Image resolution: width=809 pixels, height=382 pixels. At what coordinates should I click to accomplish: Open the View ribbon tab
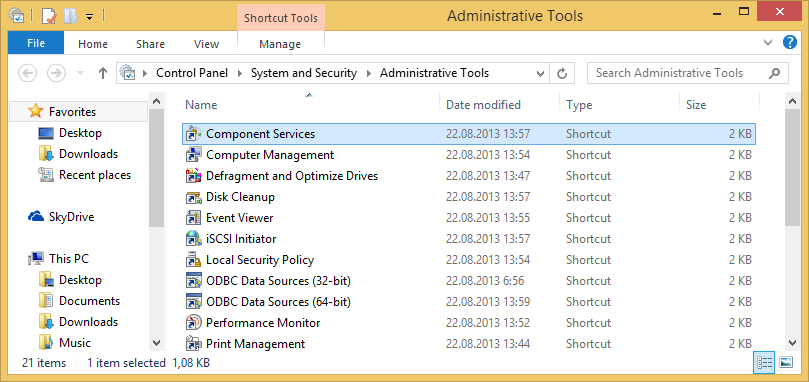point(206,44)
